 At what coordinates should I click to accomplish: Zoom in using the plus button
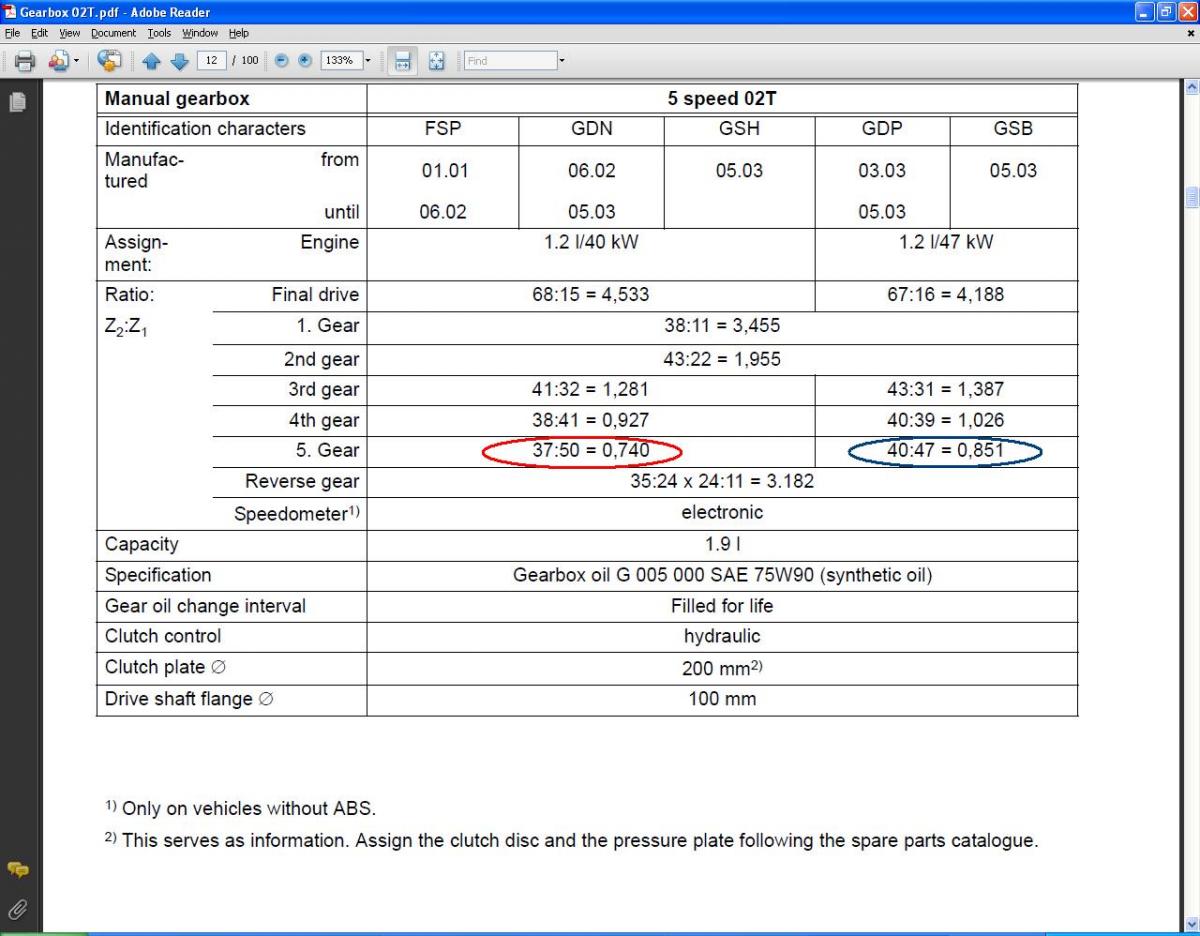303,61
